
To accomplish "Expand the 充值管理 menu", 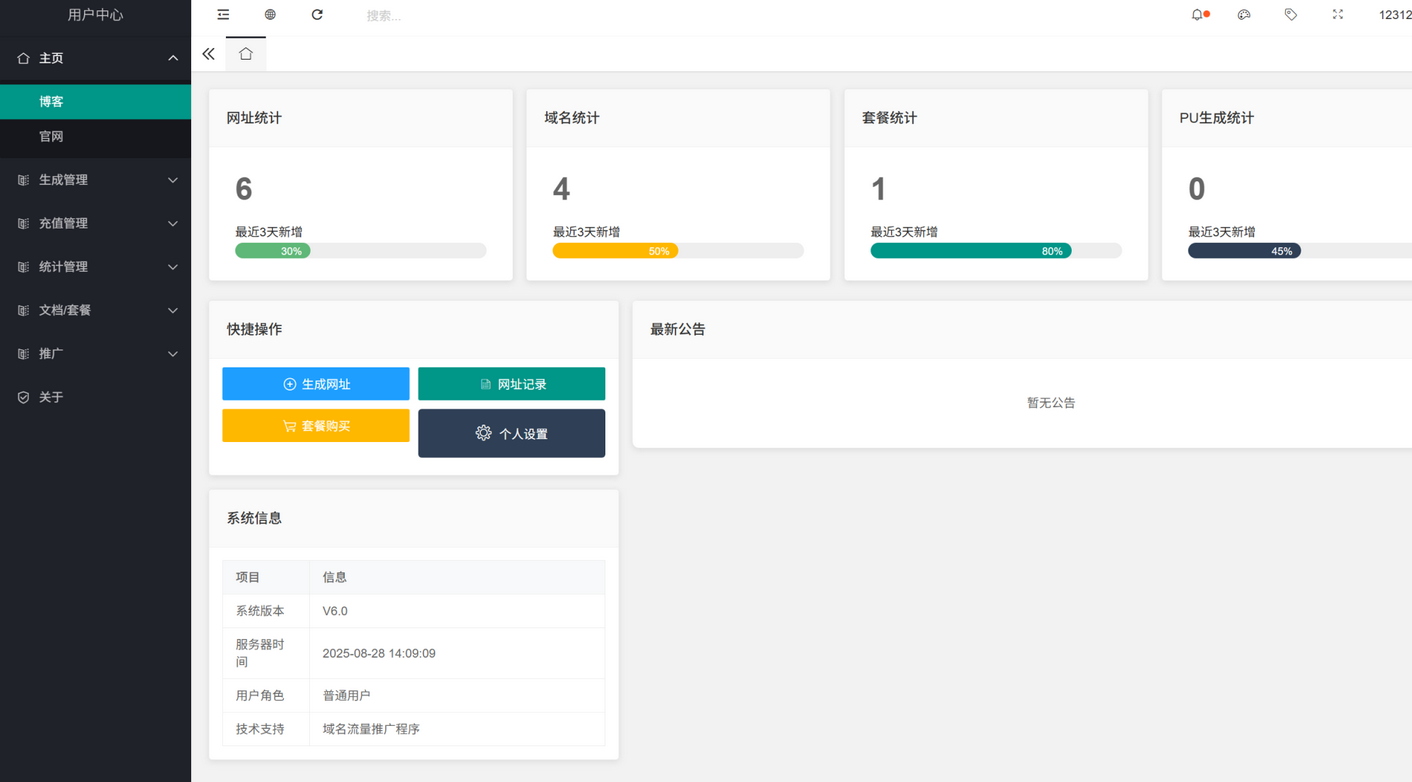I will pos(95,223).
